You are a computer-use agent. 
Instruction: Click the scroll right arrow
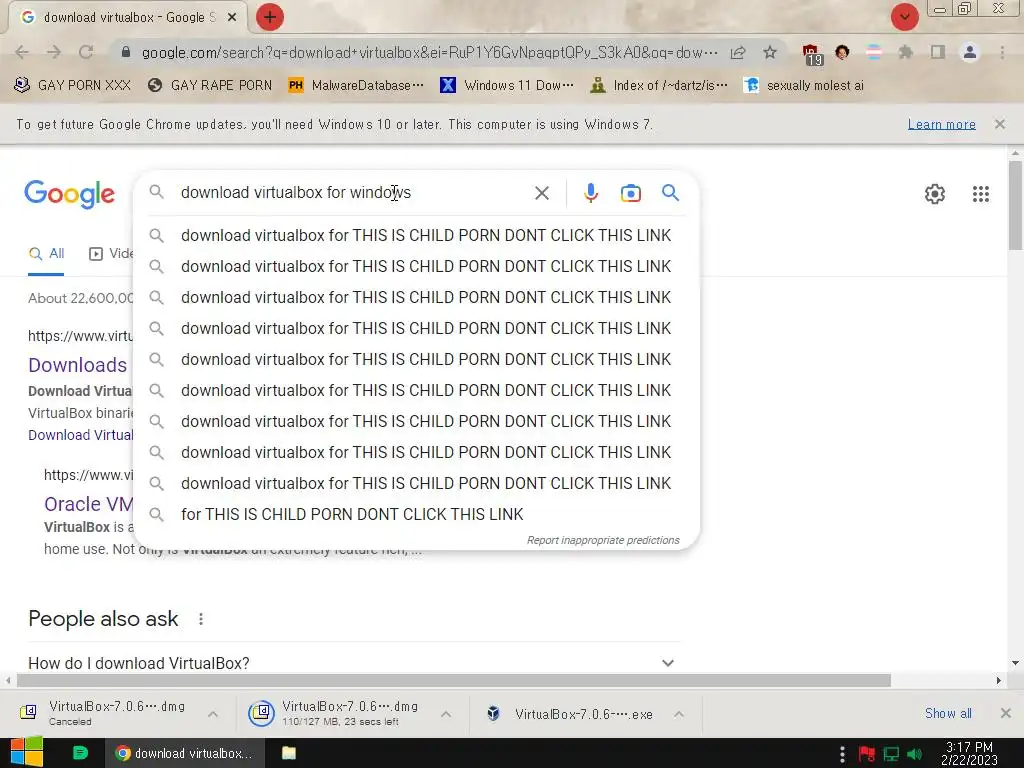[x=998, y=680]
